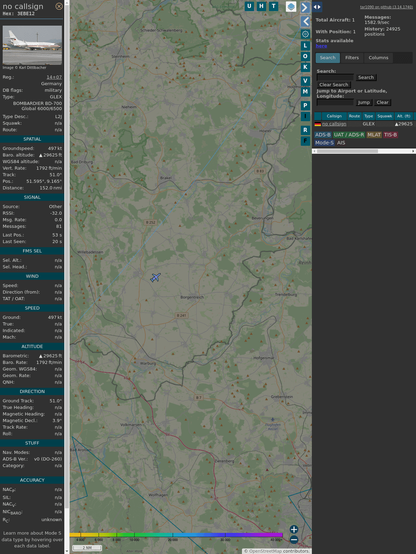Sort table by Route column header
The width and height of the screenshot is (416, 554).
click(x=354, y=116)
